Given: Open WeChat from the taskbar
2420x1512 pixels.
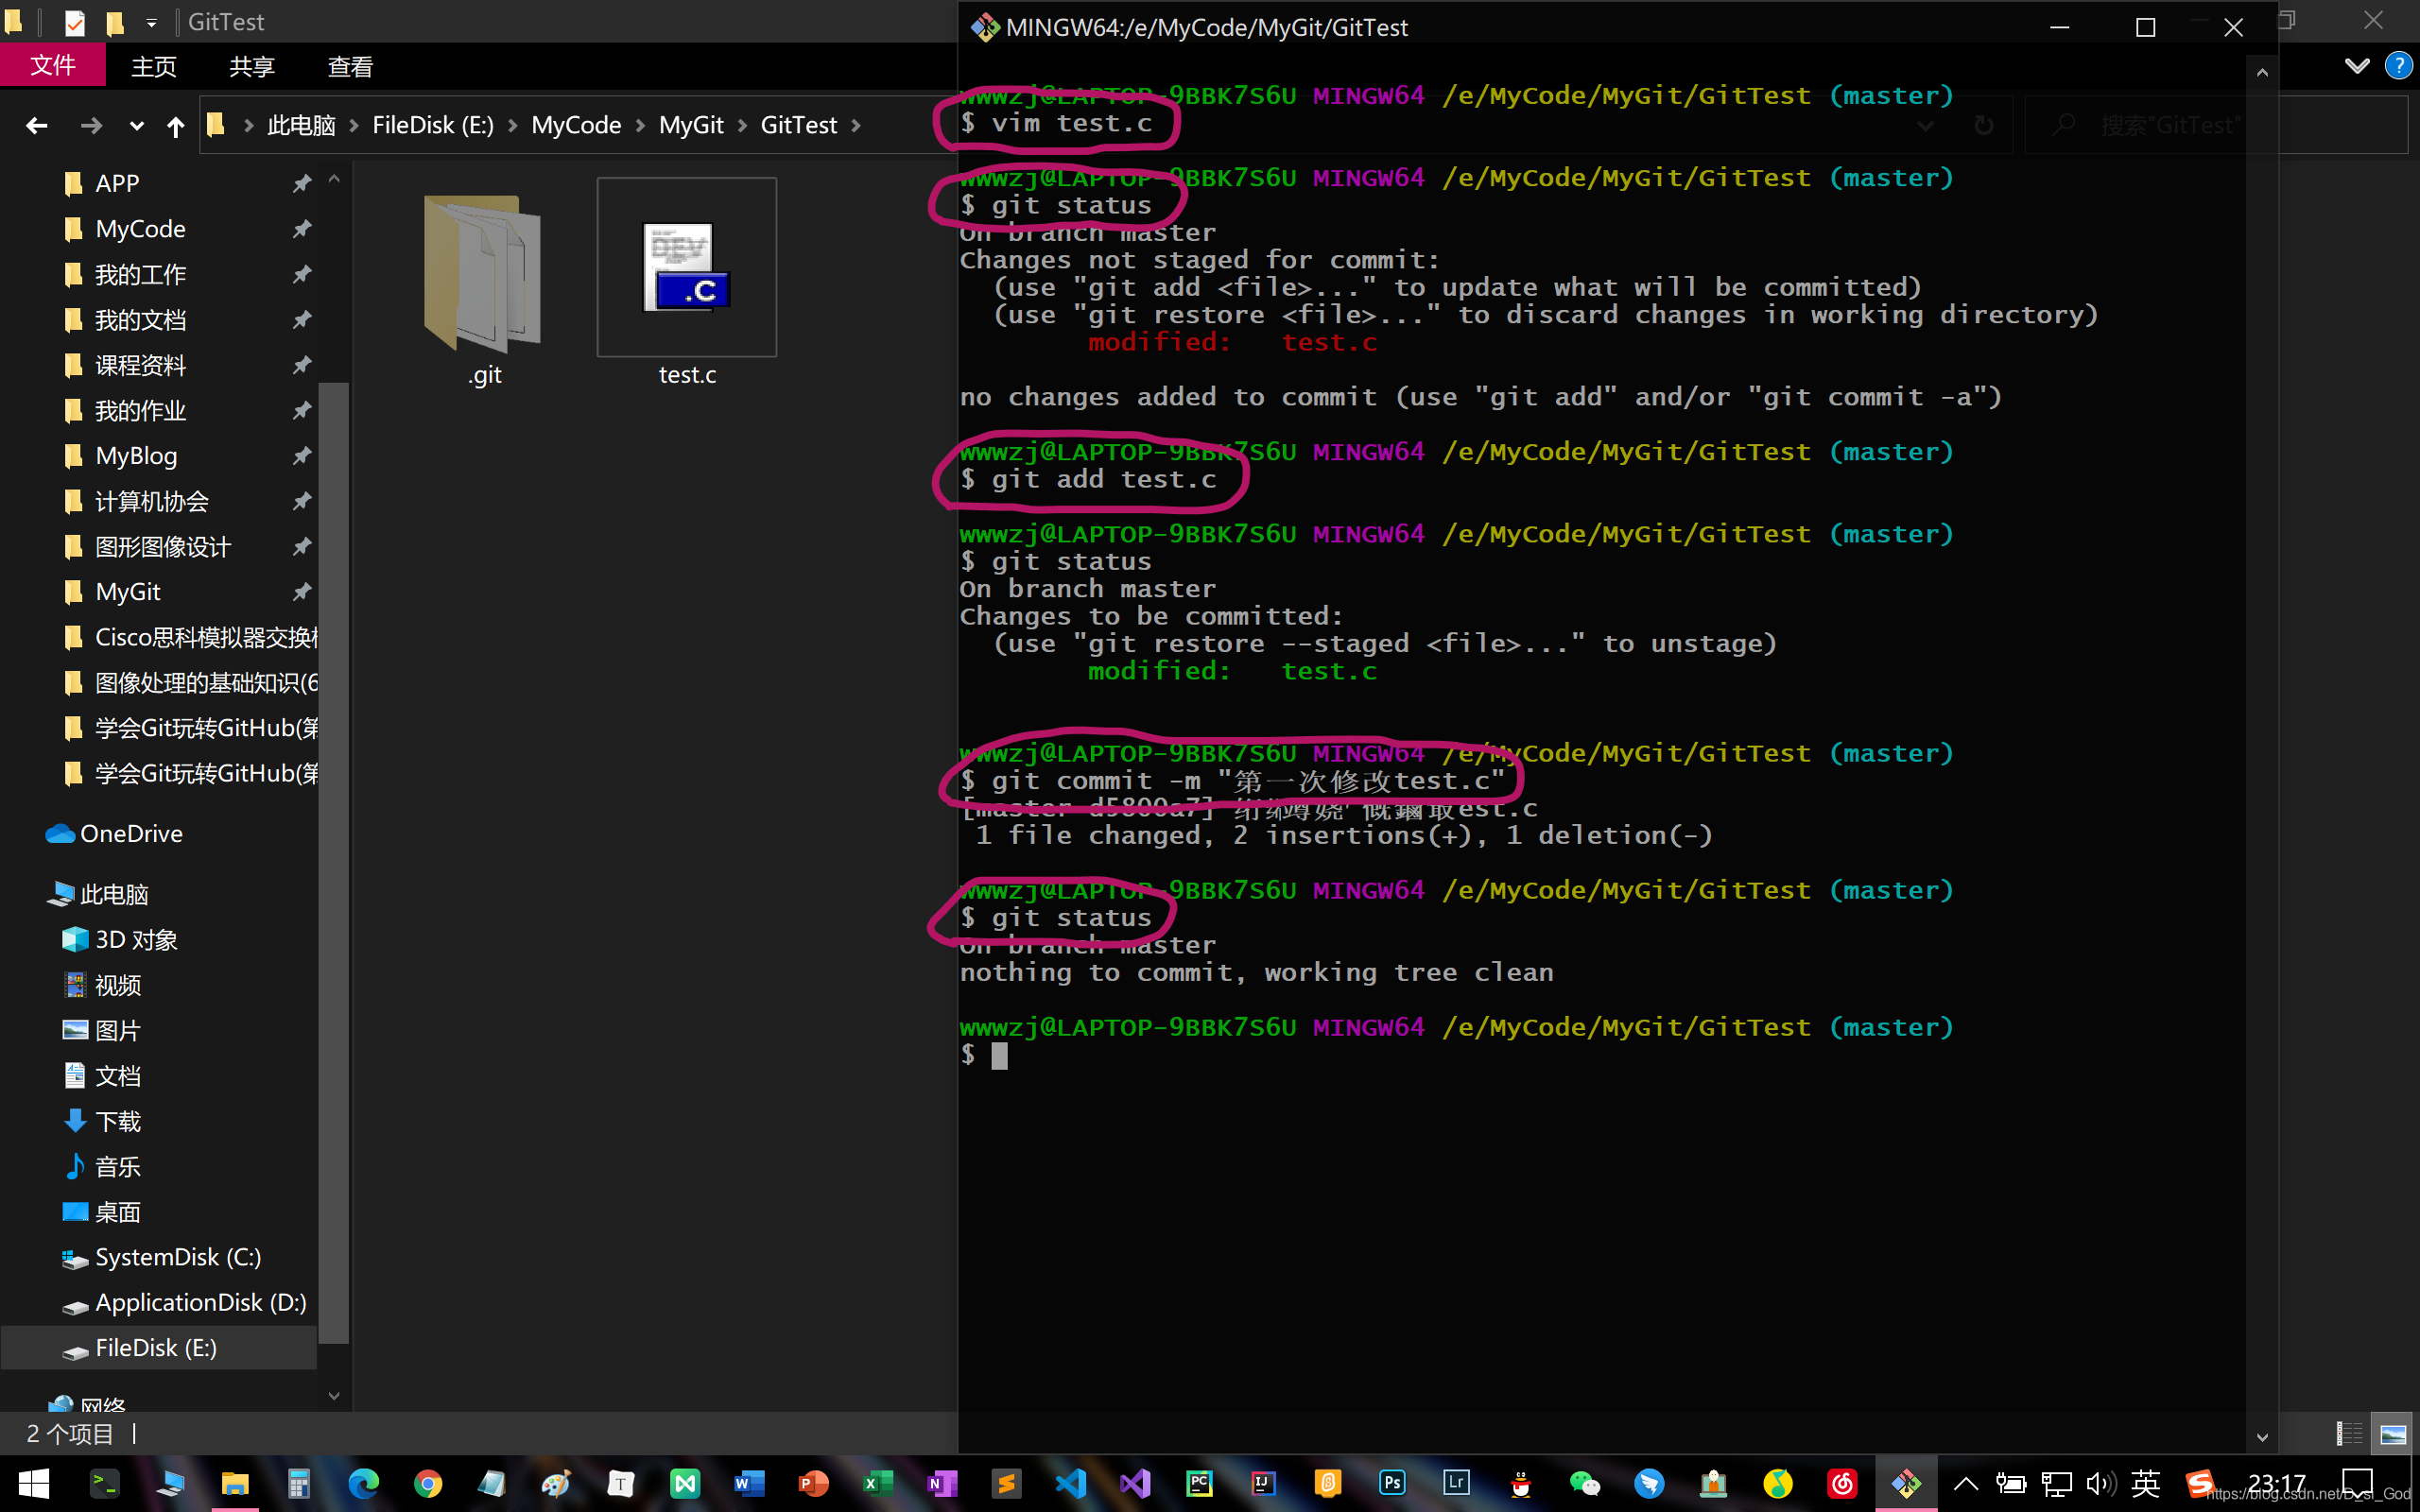Looking at the screenshot, I should tap(1585, 1483).
